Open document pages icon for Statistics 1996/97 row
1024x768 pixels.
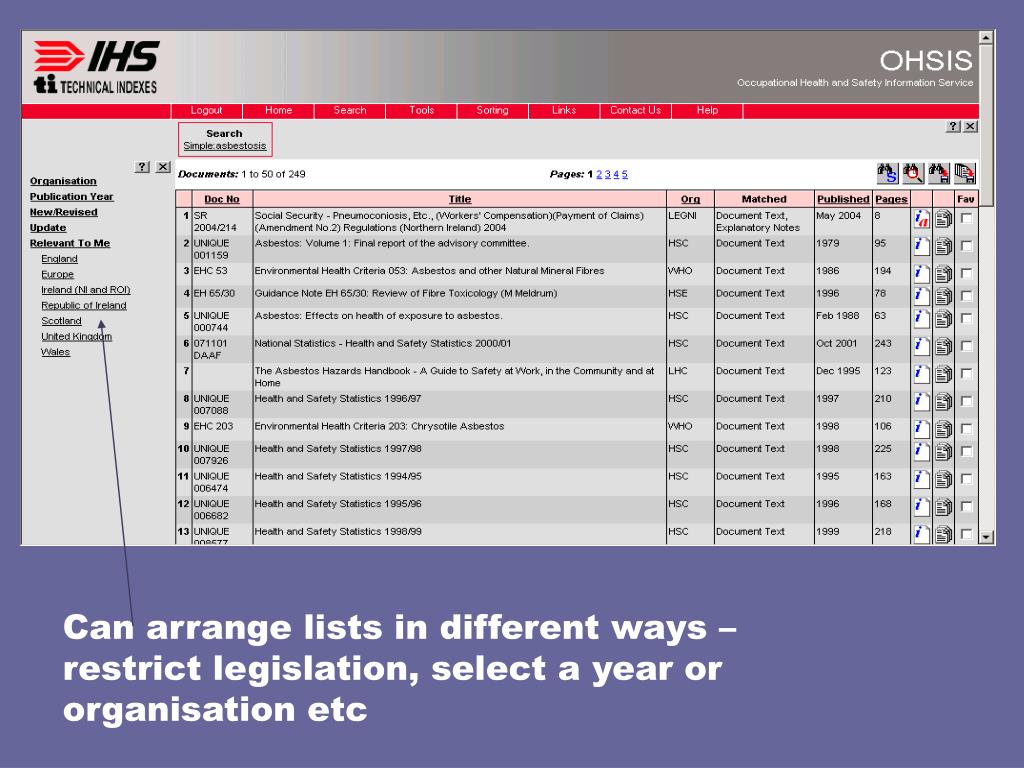943,402
